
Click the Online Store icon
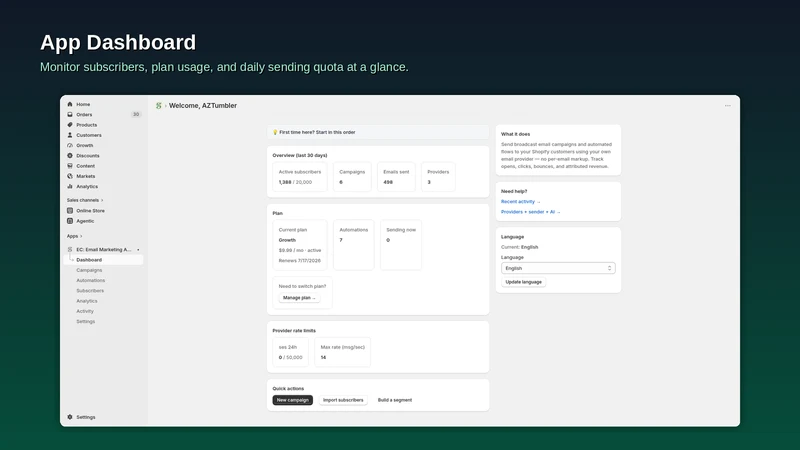pyautogui.click(x=70, y=211)
